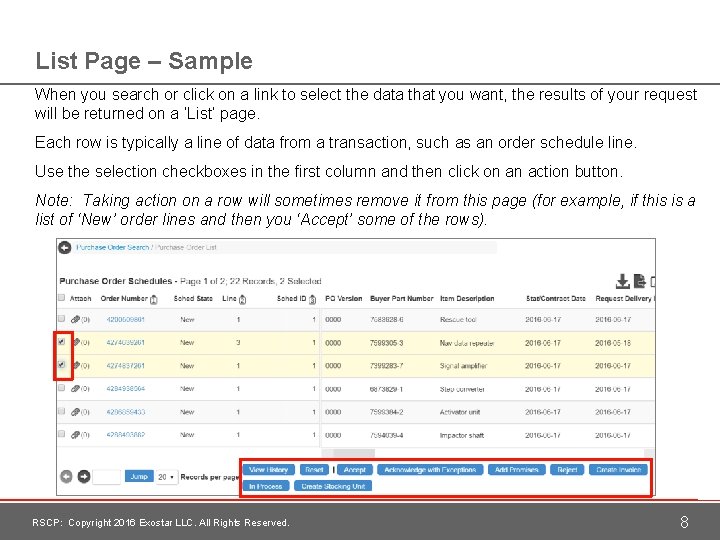Click buyer part number 7599305-3
The height and width of the screenshot is (540, 720).
387,343
